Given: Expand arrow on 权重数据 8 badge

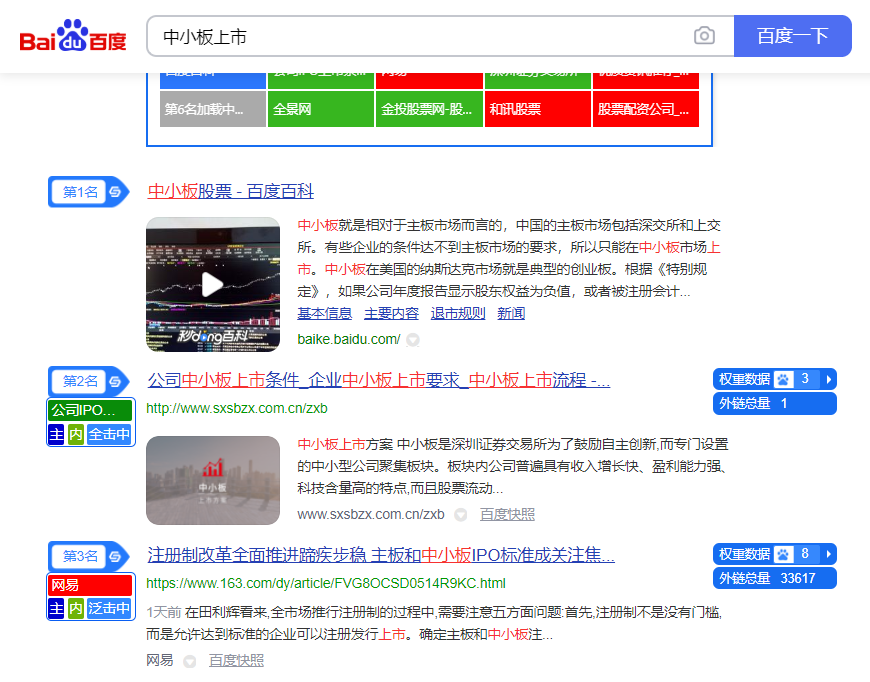Looking at the screenshot, I should pyautogui.click(x=829, y=554).
